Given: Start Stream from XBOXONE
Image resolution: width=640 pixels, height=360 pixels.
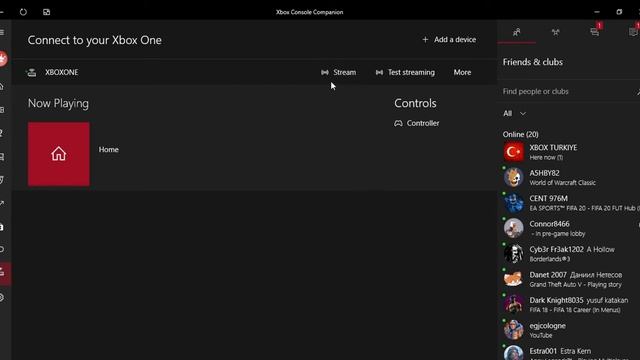Looking at the screenshot, I should 338,72.
